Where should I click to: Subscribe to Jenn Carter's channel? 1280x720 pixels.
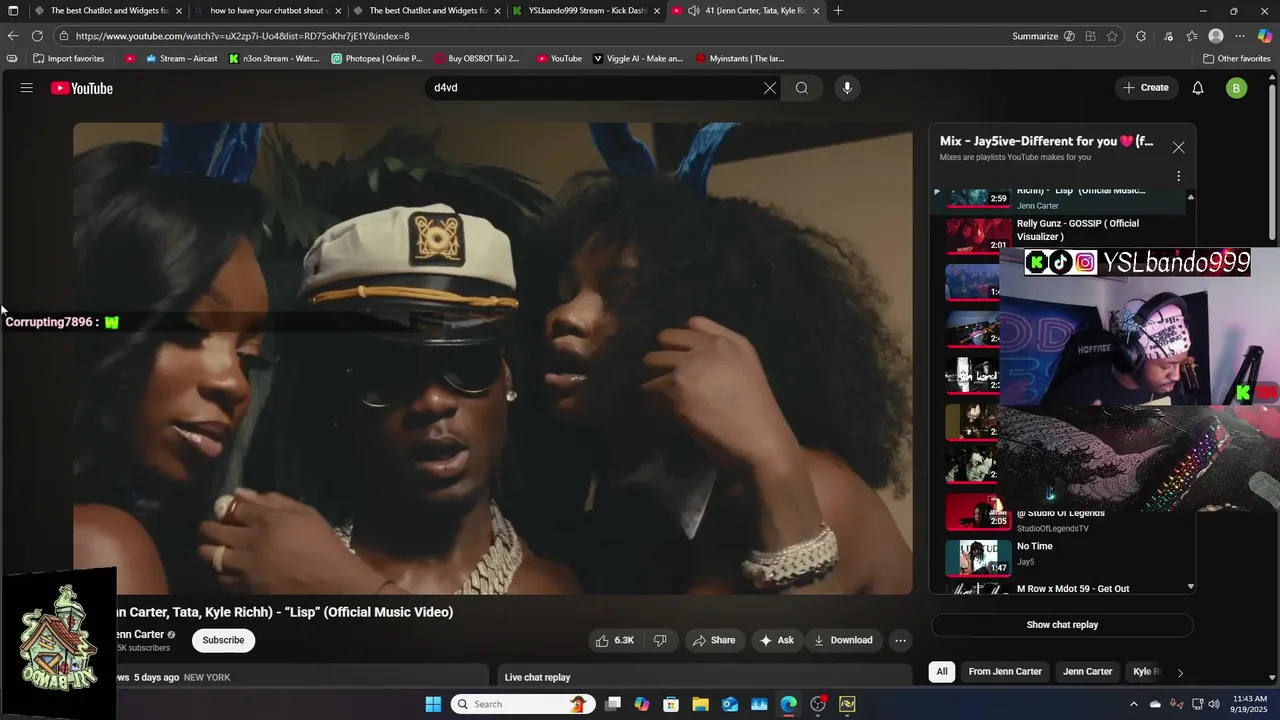click(x=223, y=640)
